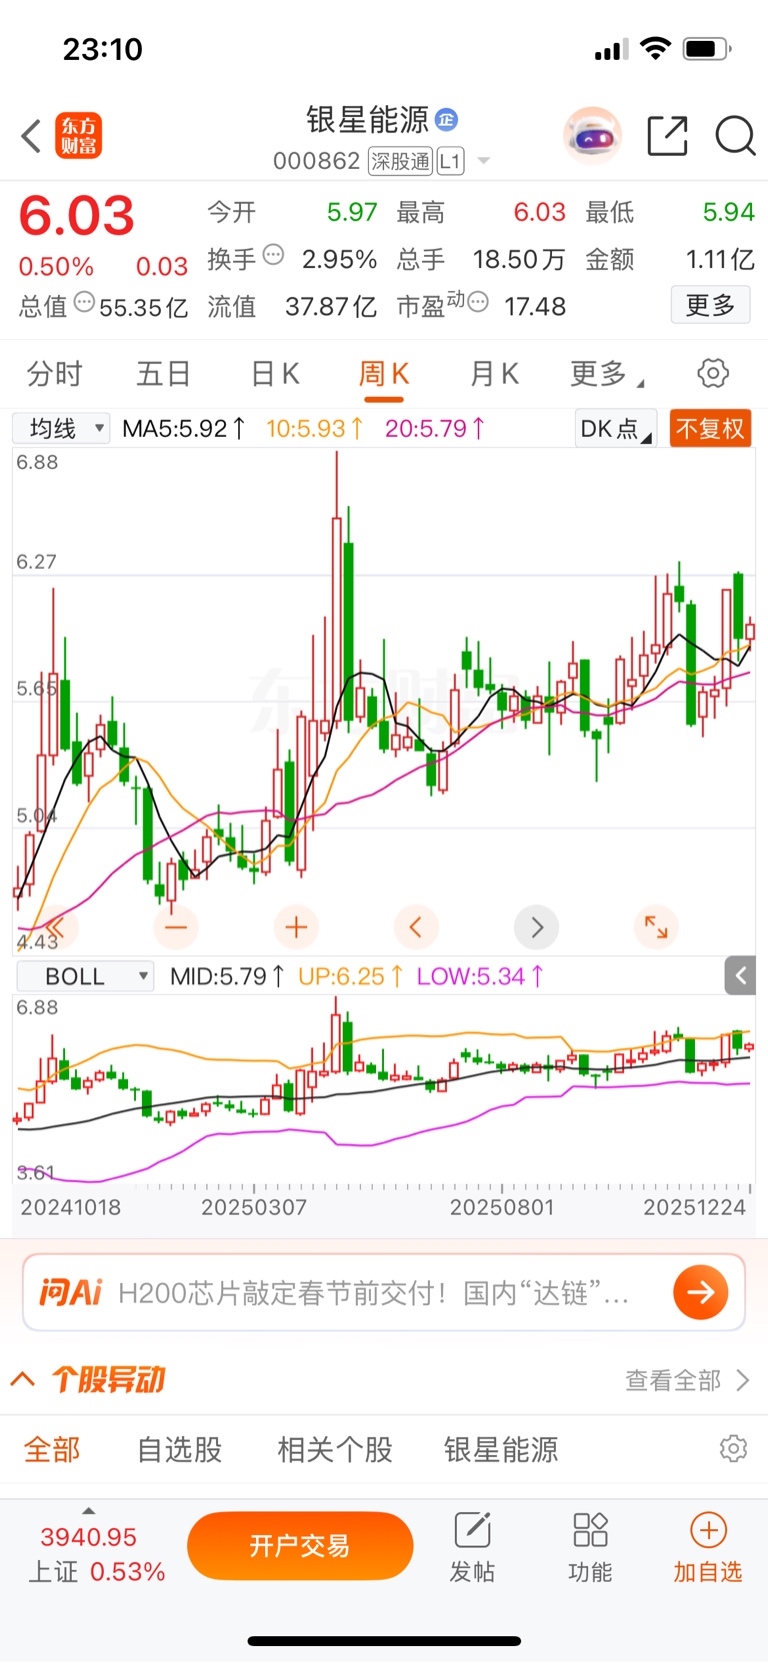Open 查看全部 link
Viewport: 768px width, 1663px height.
pos(687,1380)
